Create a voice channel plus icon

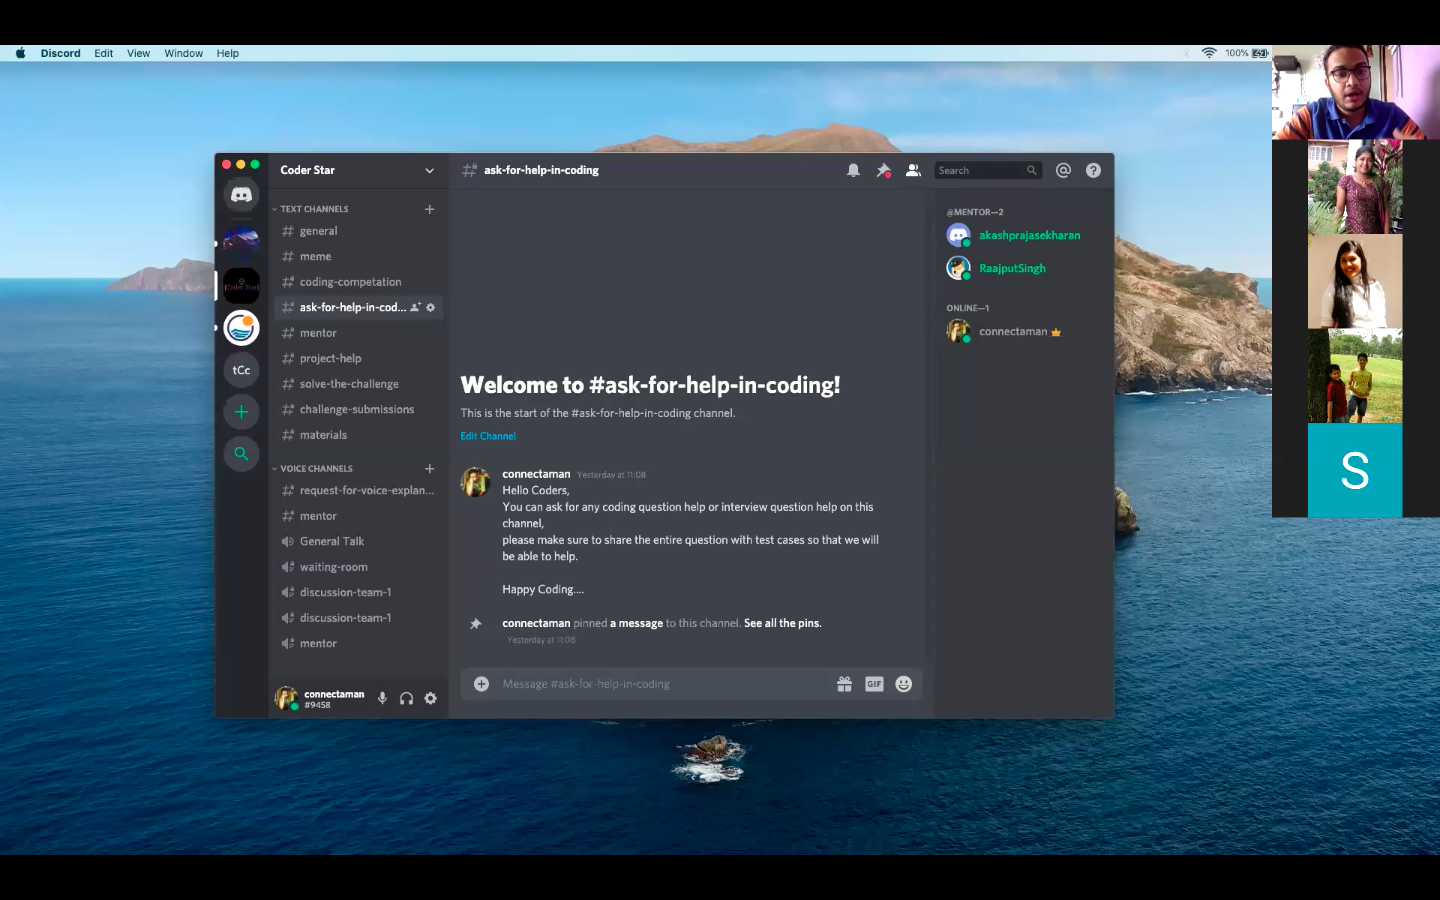click(429, 468)
